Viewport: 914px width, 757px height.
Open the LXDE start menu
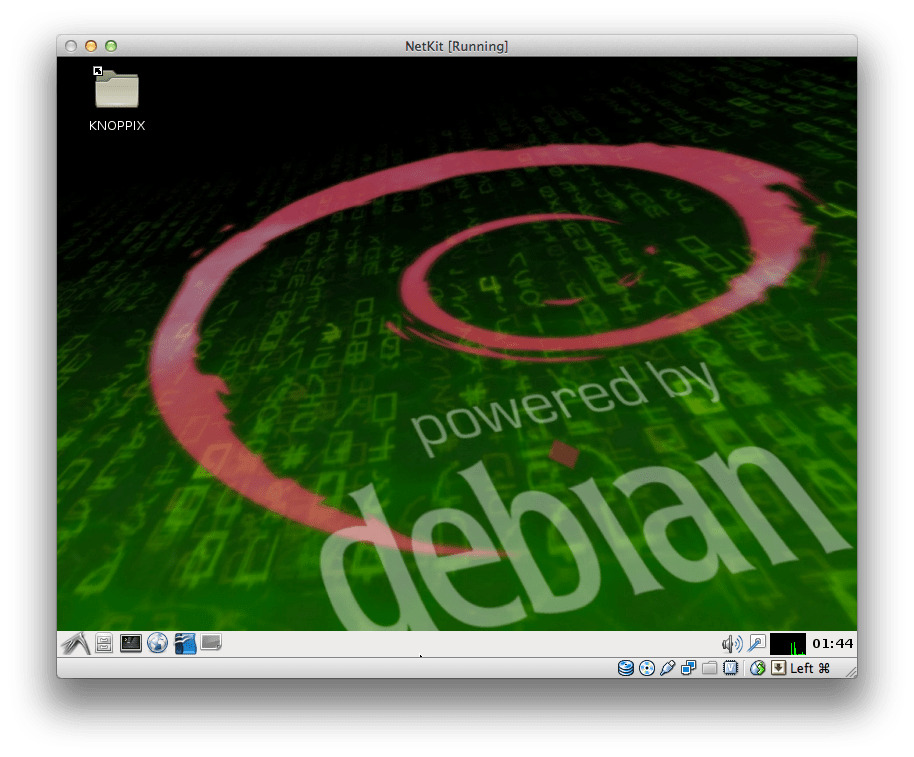[76, 643]
